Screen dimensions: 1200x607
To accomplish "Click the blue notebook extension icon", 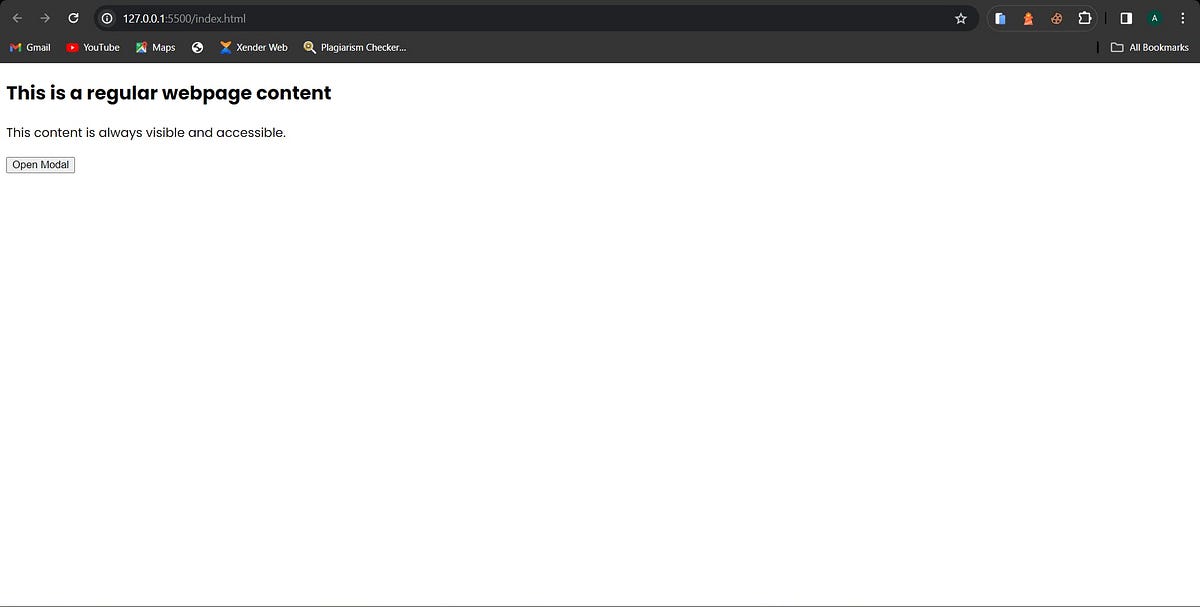I will 1000,17.
